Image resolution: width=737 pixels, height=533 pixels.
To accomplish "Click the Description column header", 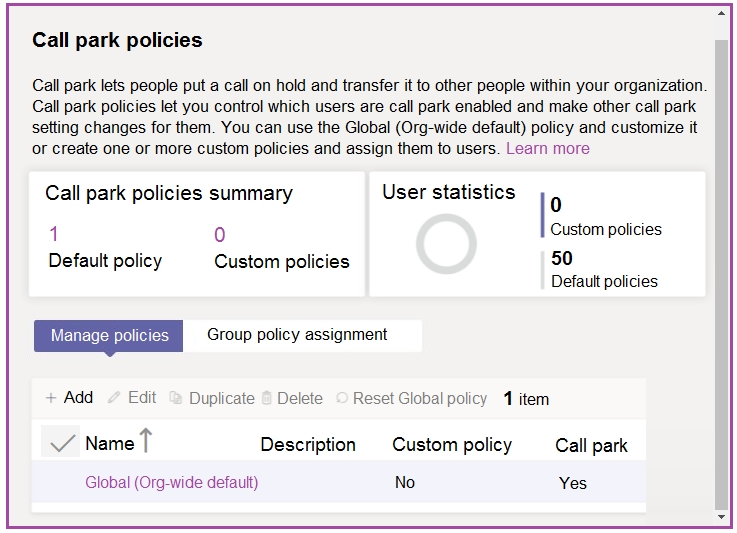I will click(308, 445).
